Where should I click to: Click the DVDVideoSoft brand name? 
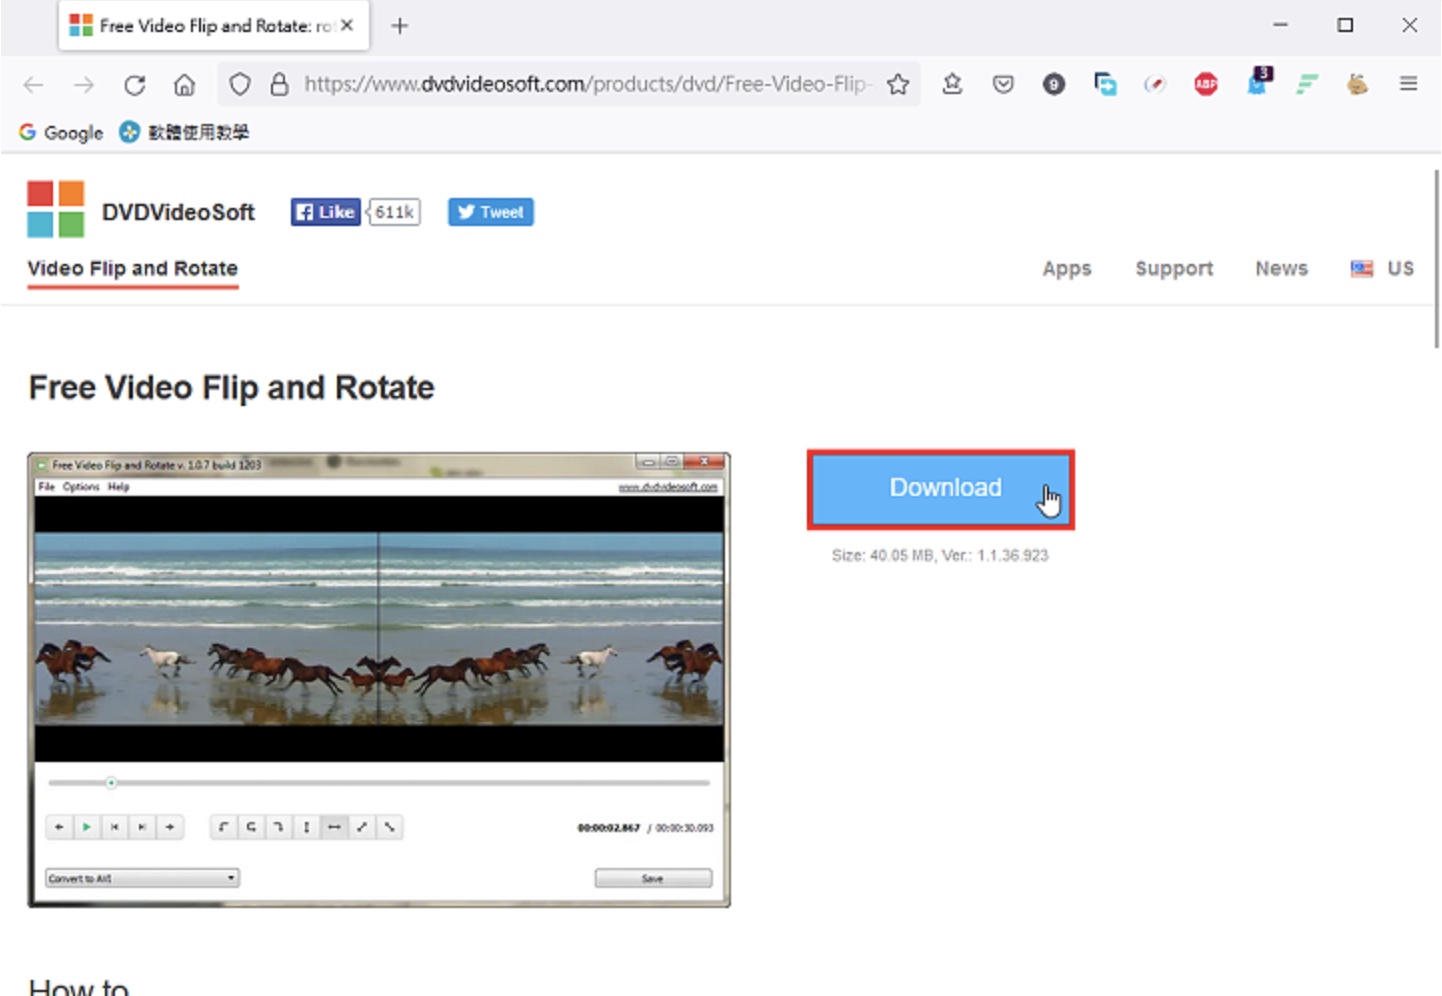point(178,212)
